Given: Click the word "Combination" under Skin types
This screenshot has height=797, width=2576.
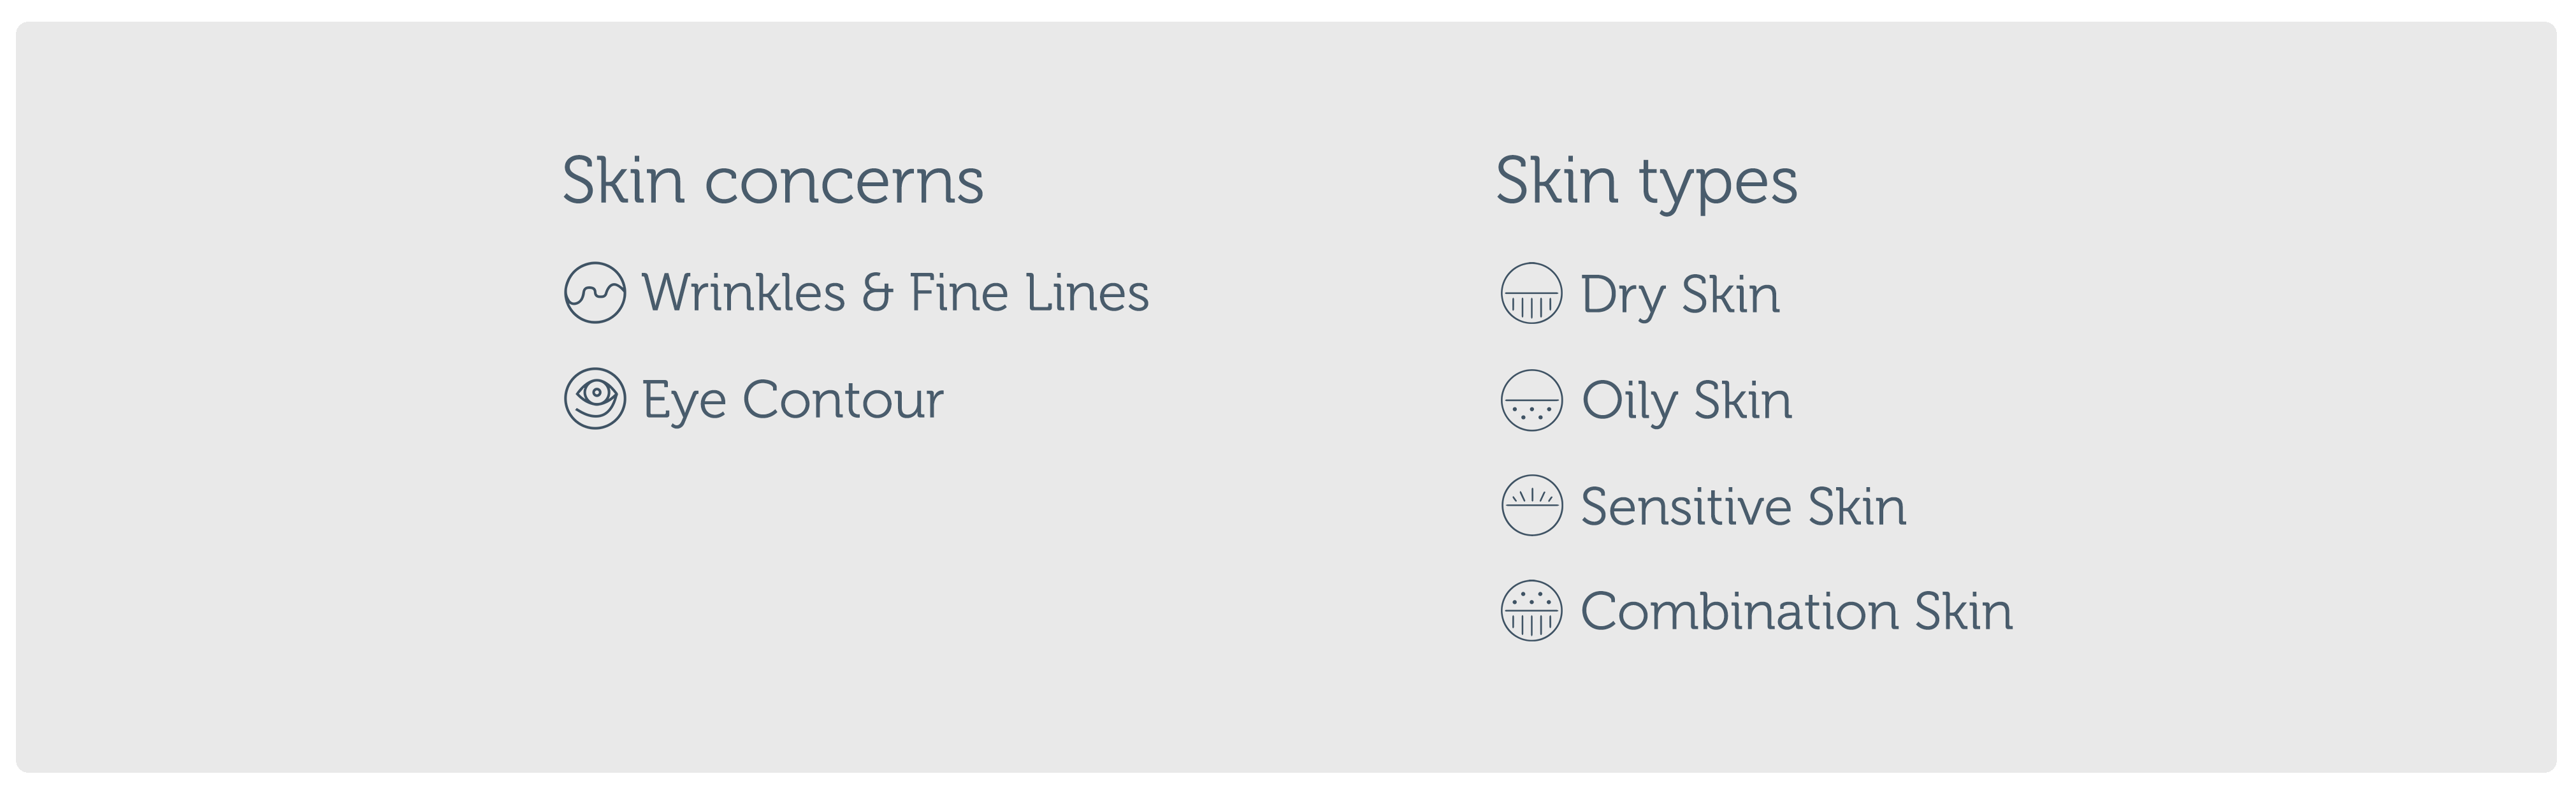Looking at the screenshot, I should pyautogui.click(x=1739, y=611).
